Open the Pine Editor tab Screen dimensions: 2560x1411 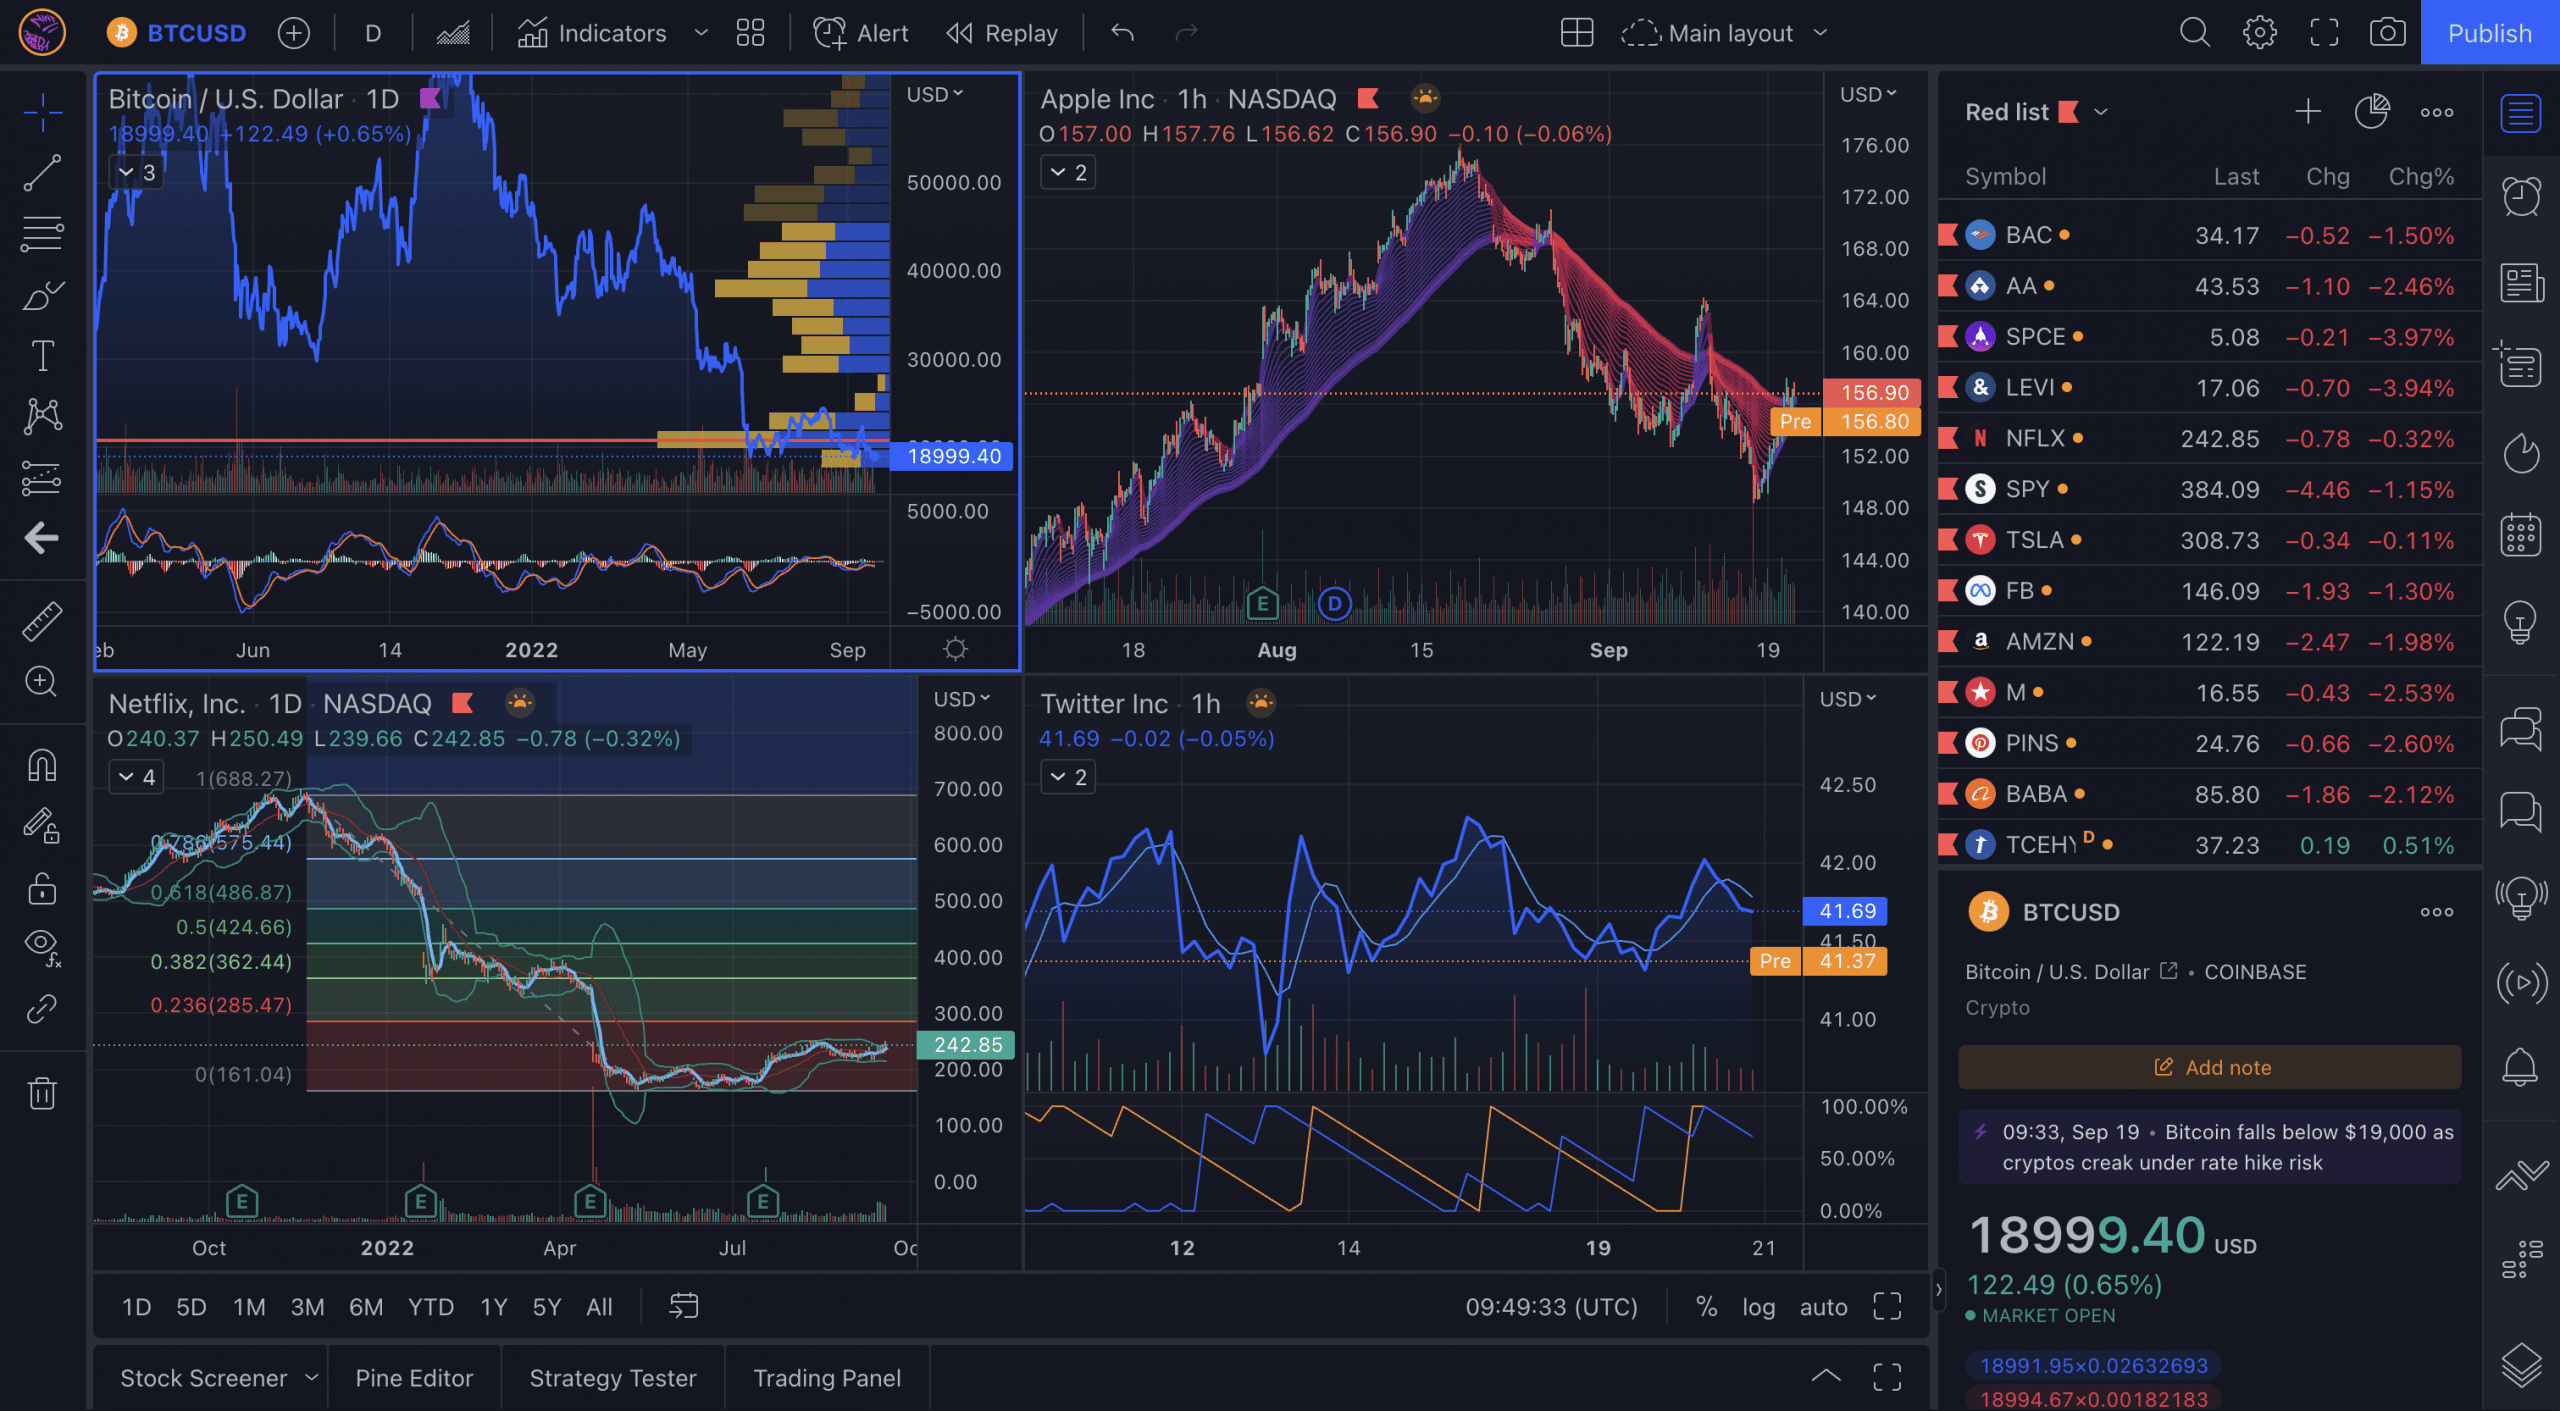click(x=414, y=1378)
